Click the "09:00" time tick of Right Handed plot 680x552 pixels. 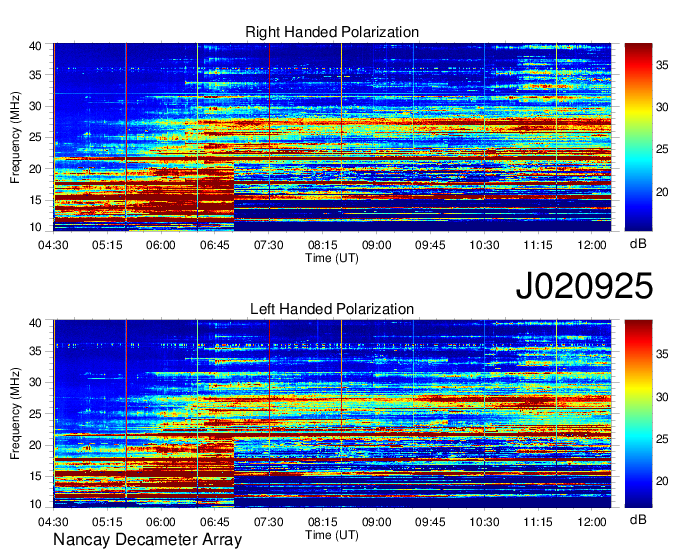(376, 245)
